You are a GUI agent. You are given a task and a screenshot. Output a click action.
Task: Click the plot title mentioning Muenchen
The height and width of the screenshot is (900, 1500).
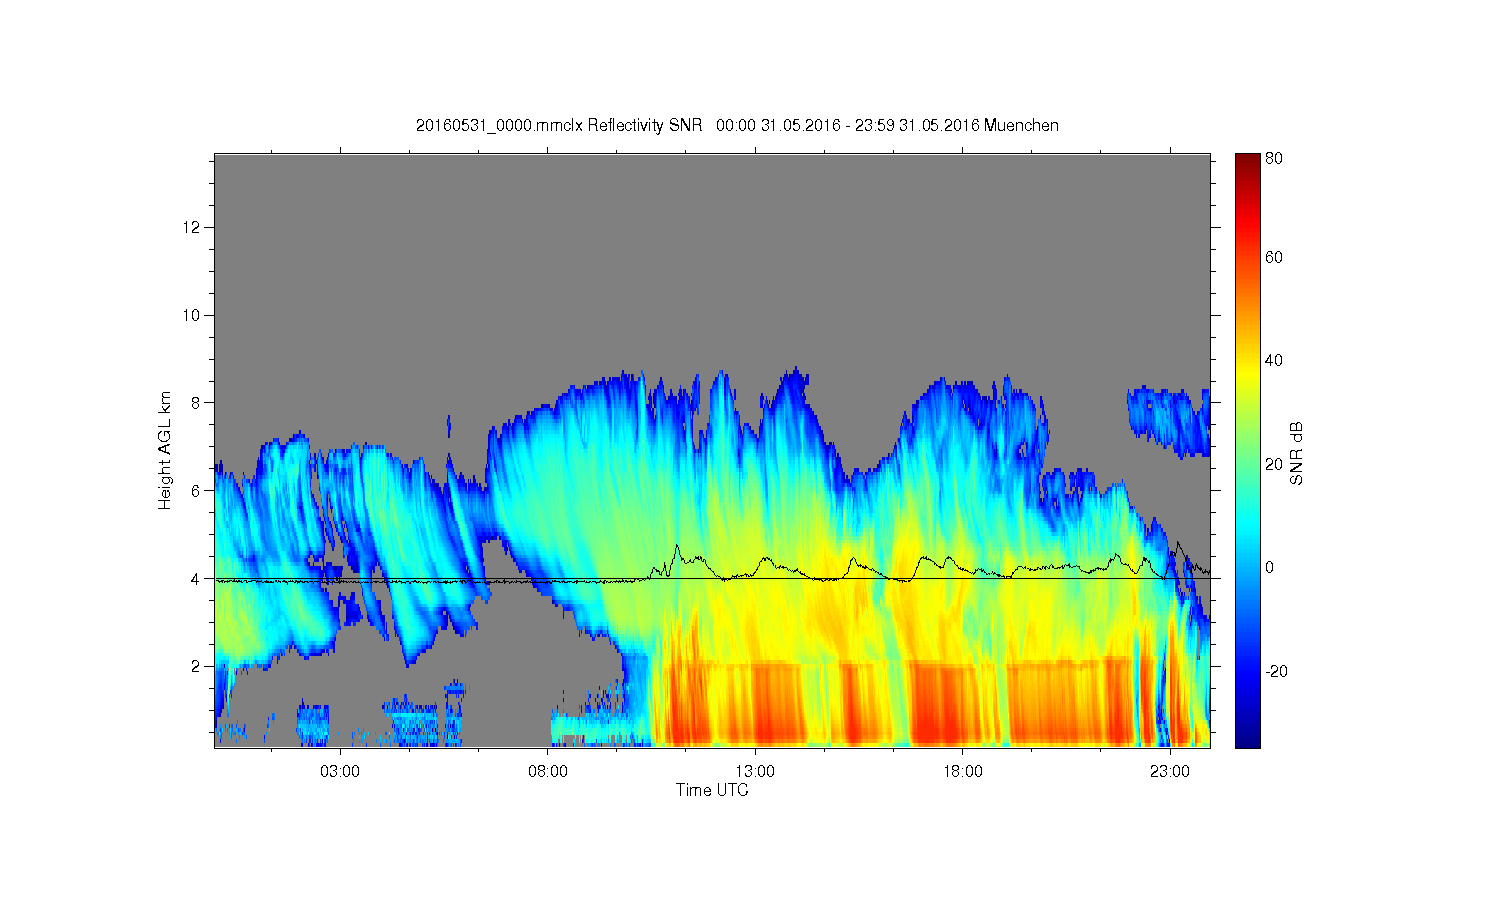coord(737,125)
